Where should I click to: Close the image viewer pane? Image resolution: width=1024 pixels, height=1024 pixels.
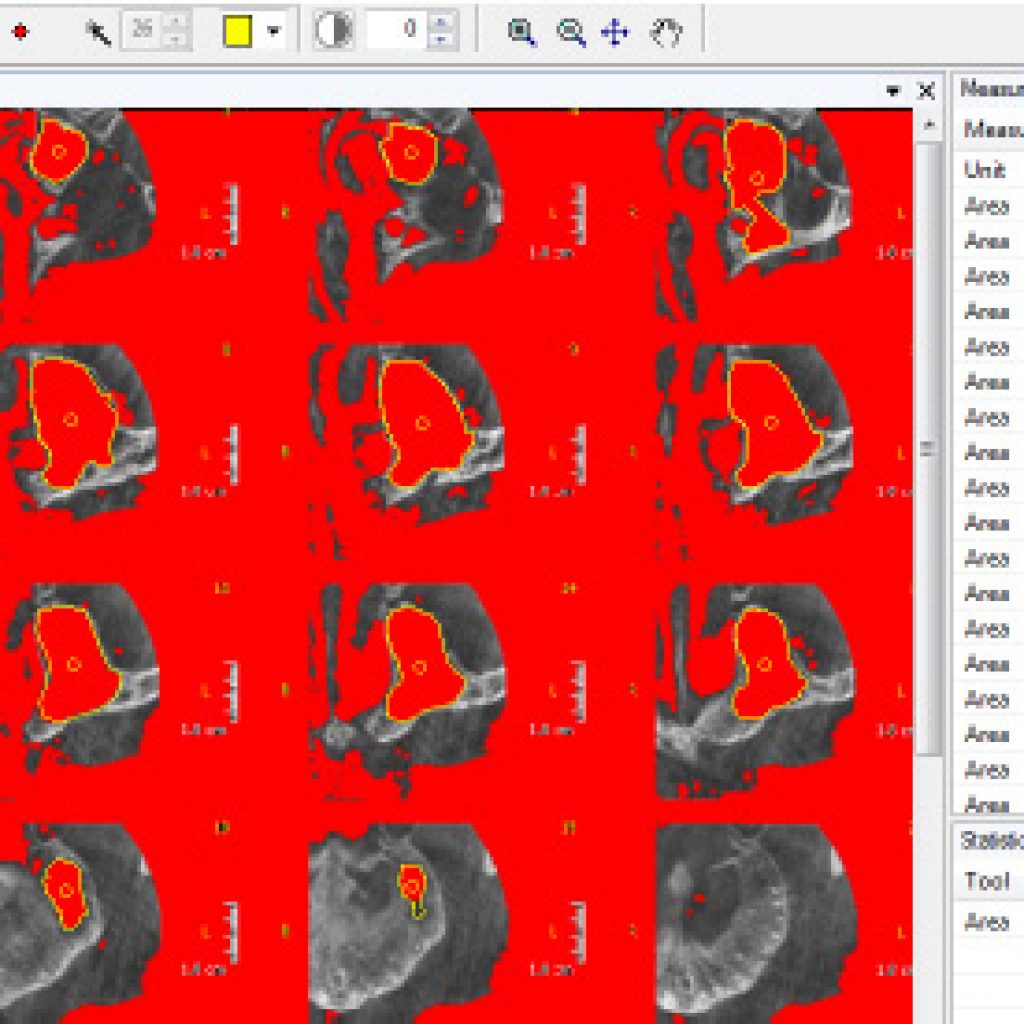coord(926,91)
